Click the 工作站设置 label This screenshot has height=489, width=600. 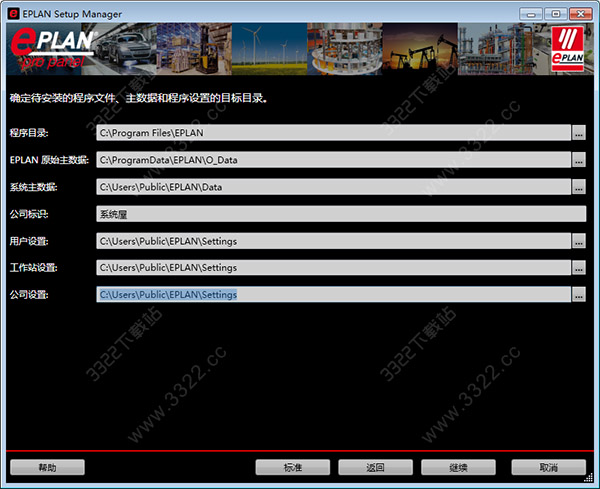[x=34, y=267]
